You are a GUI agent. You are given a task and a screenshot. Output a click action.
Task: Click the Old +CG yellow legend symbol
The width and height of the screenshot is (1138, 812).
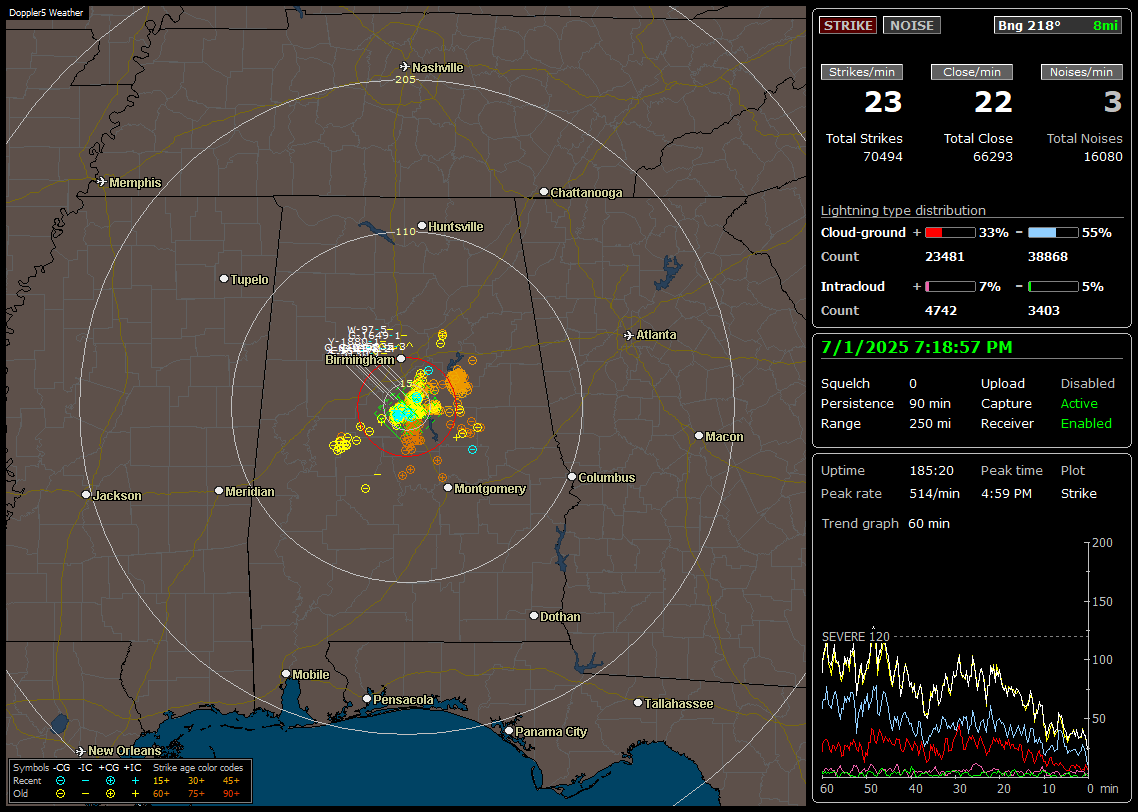pos(110,794)
